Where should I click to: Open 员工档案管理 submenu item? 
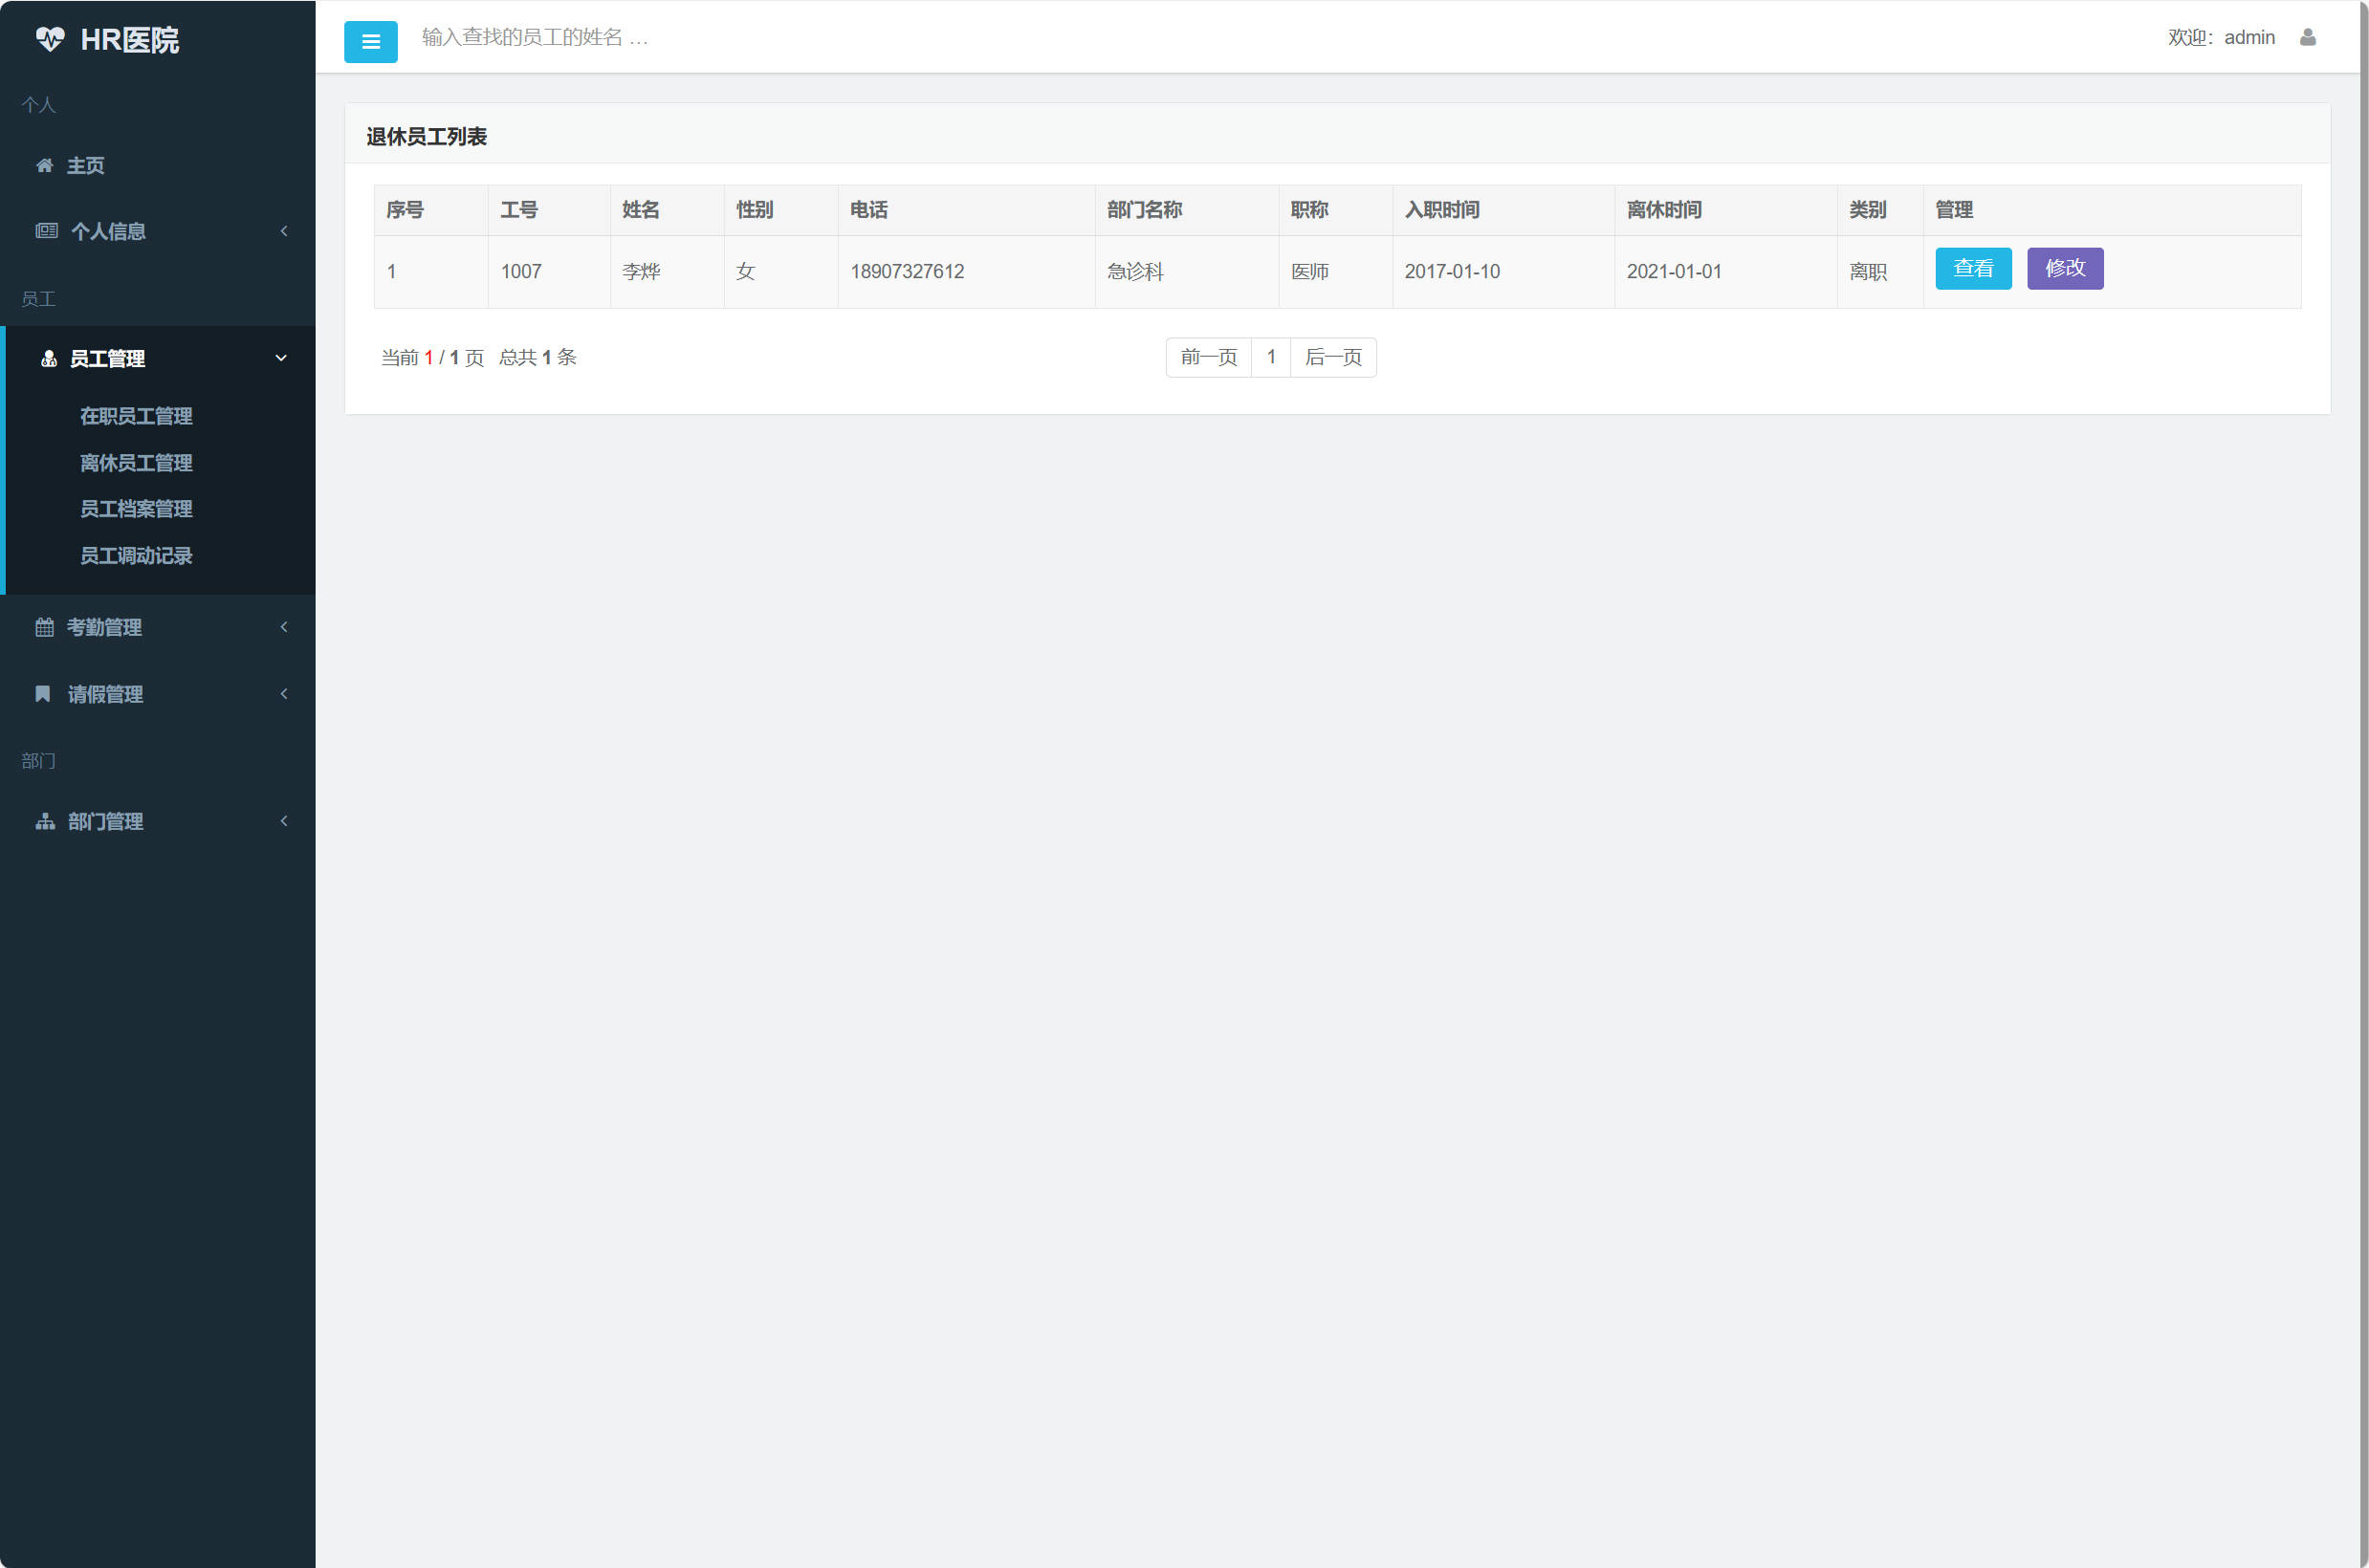click(x=136, y=509)
